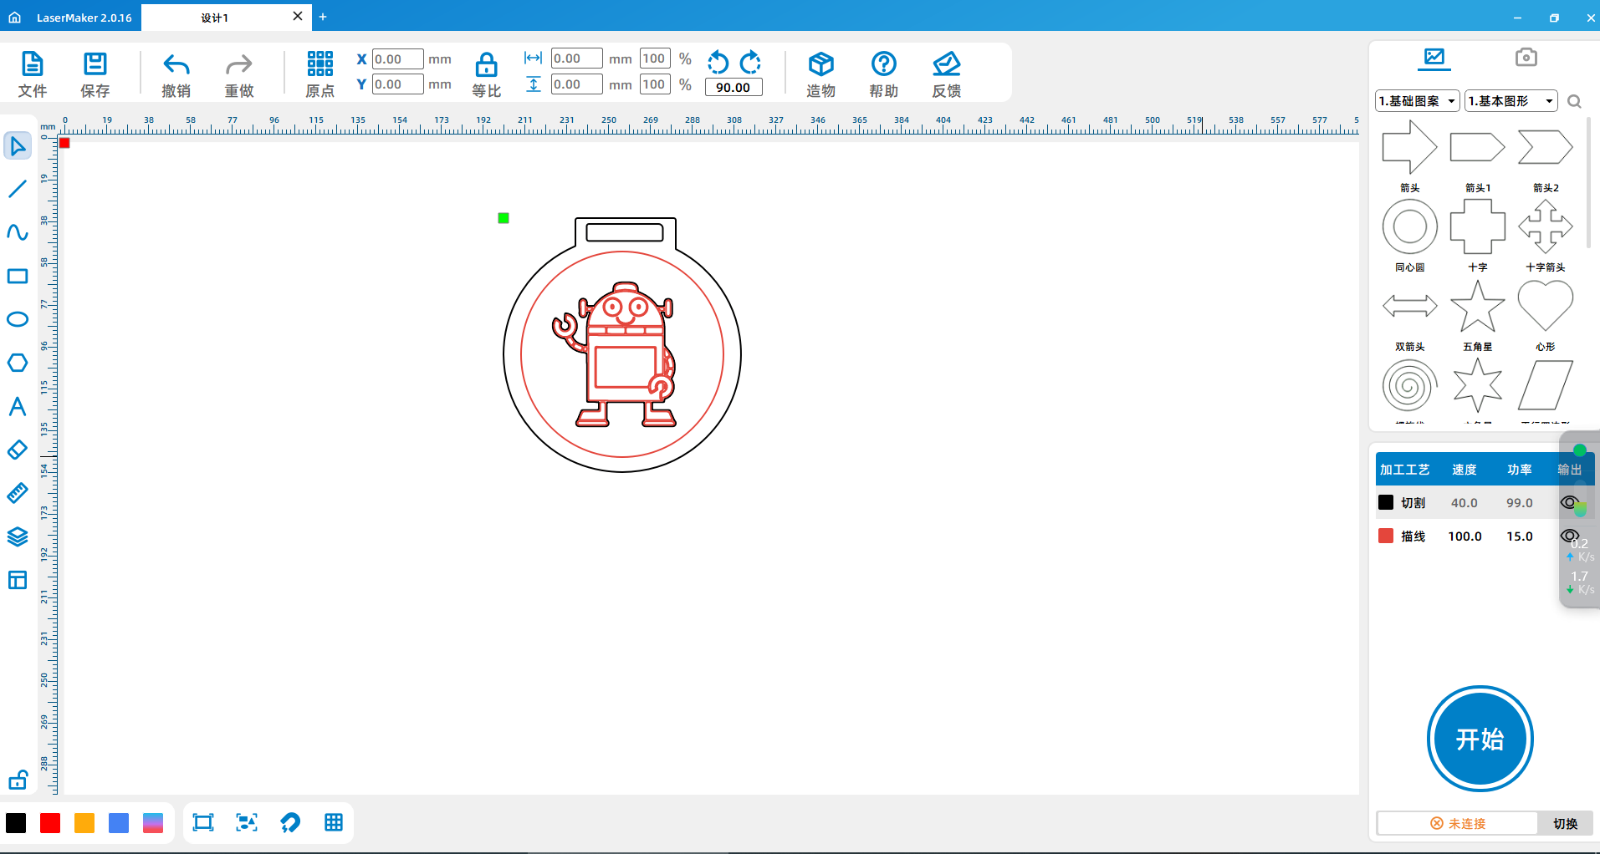Screen dimensions: 1600x854
Task: Hide the 切割 layer output
Action: pyautogui.click(x=1569, y=503)
